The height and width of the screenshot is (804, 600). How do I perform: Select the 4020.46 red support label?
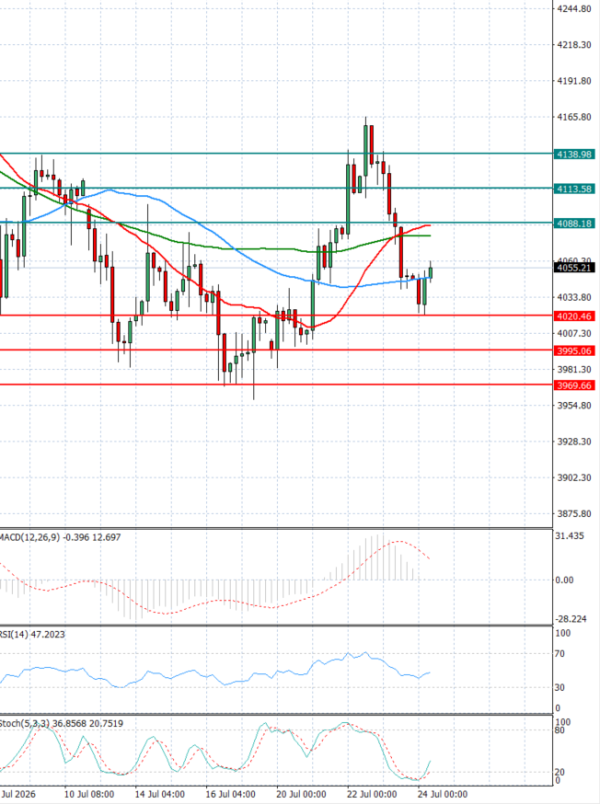[x=574, y=316]
